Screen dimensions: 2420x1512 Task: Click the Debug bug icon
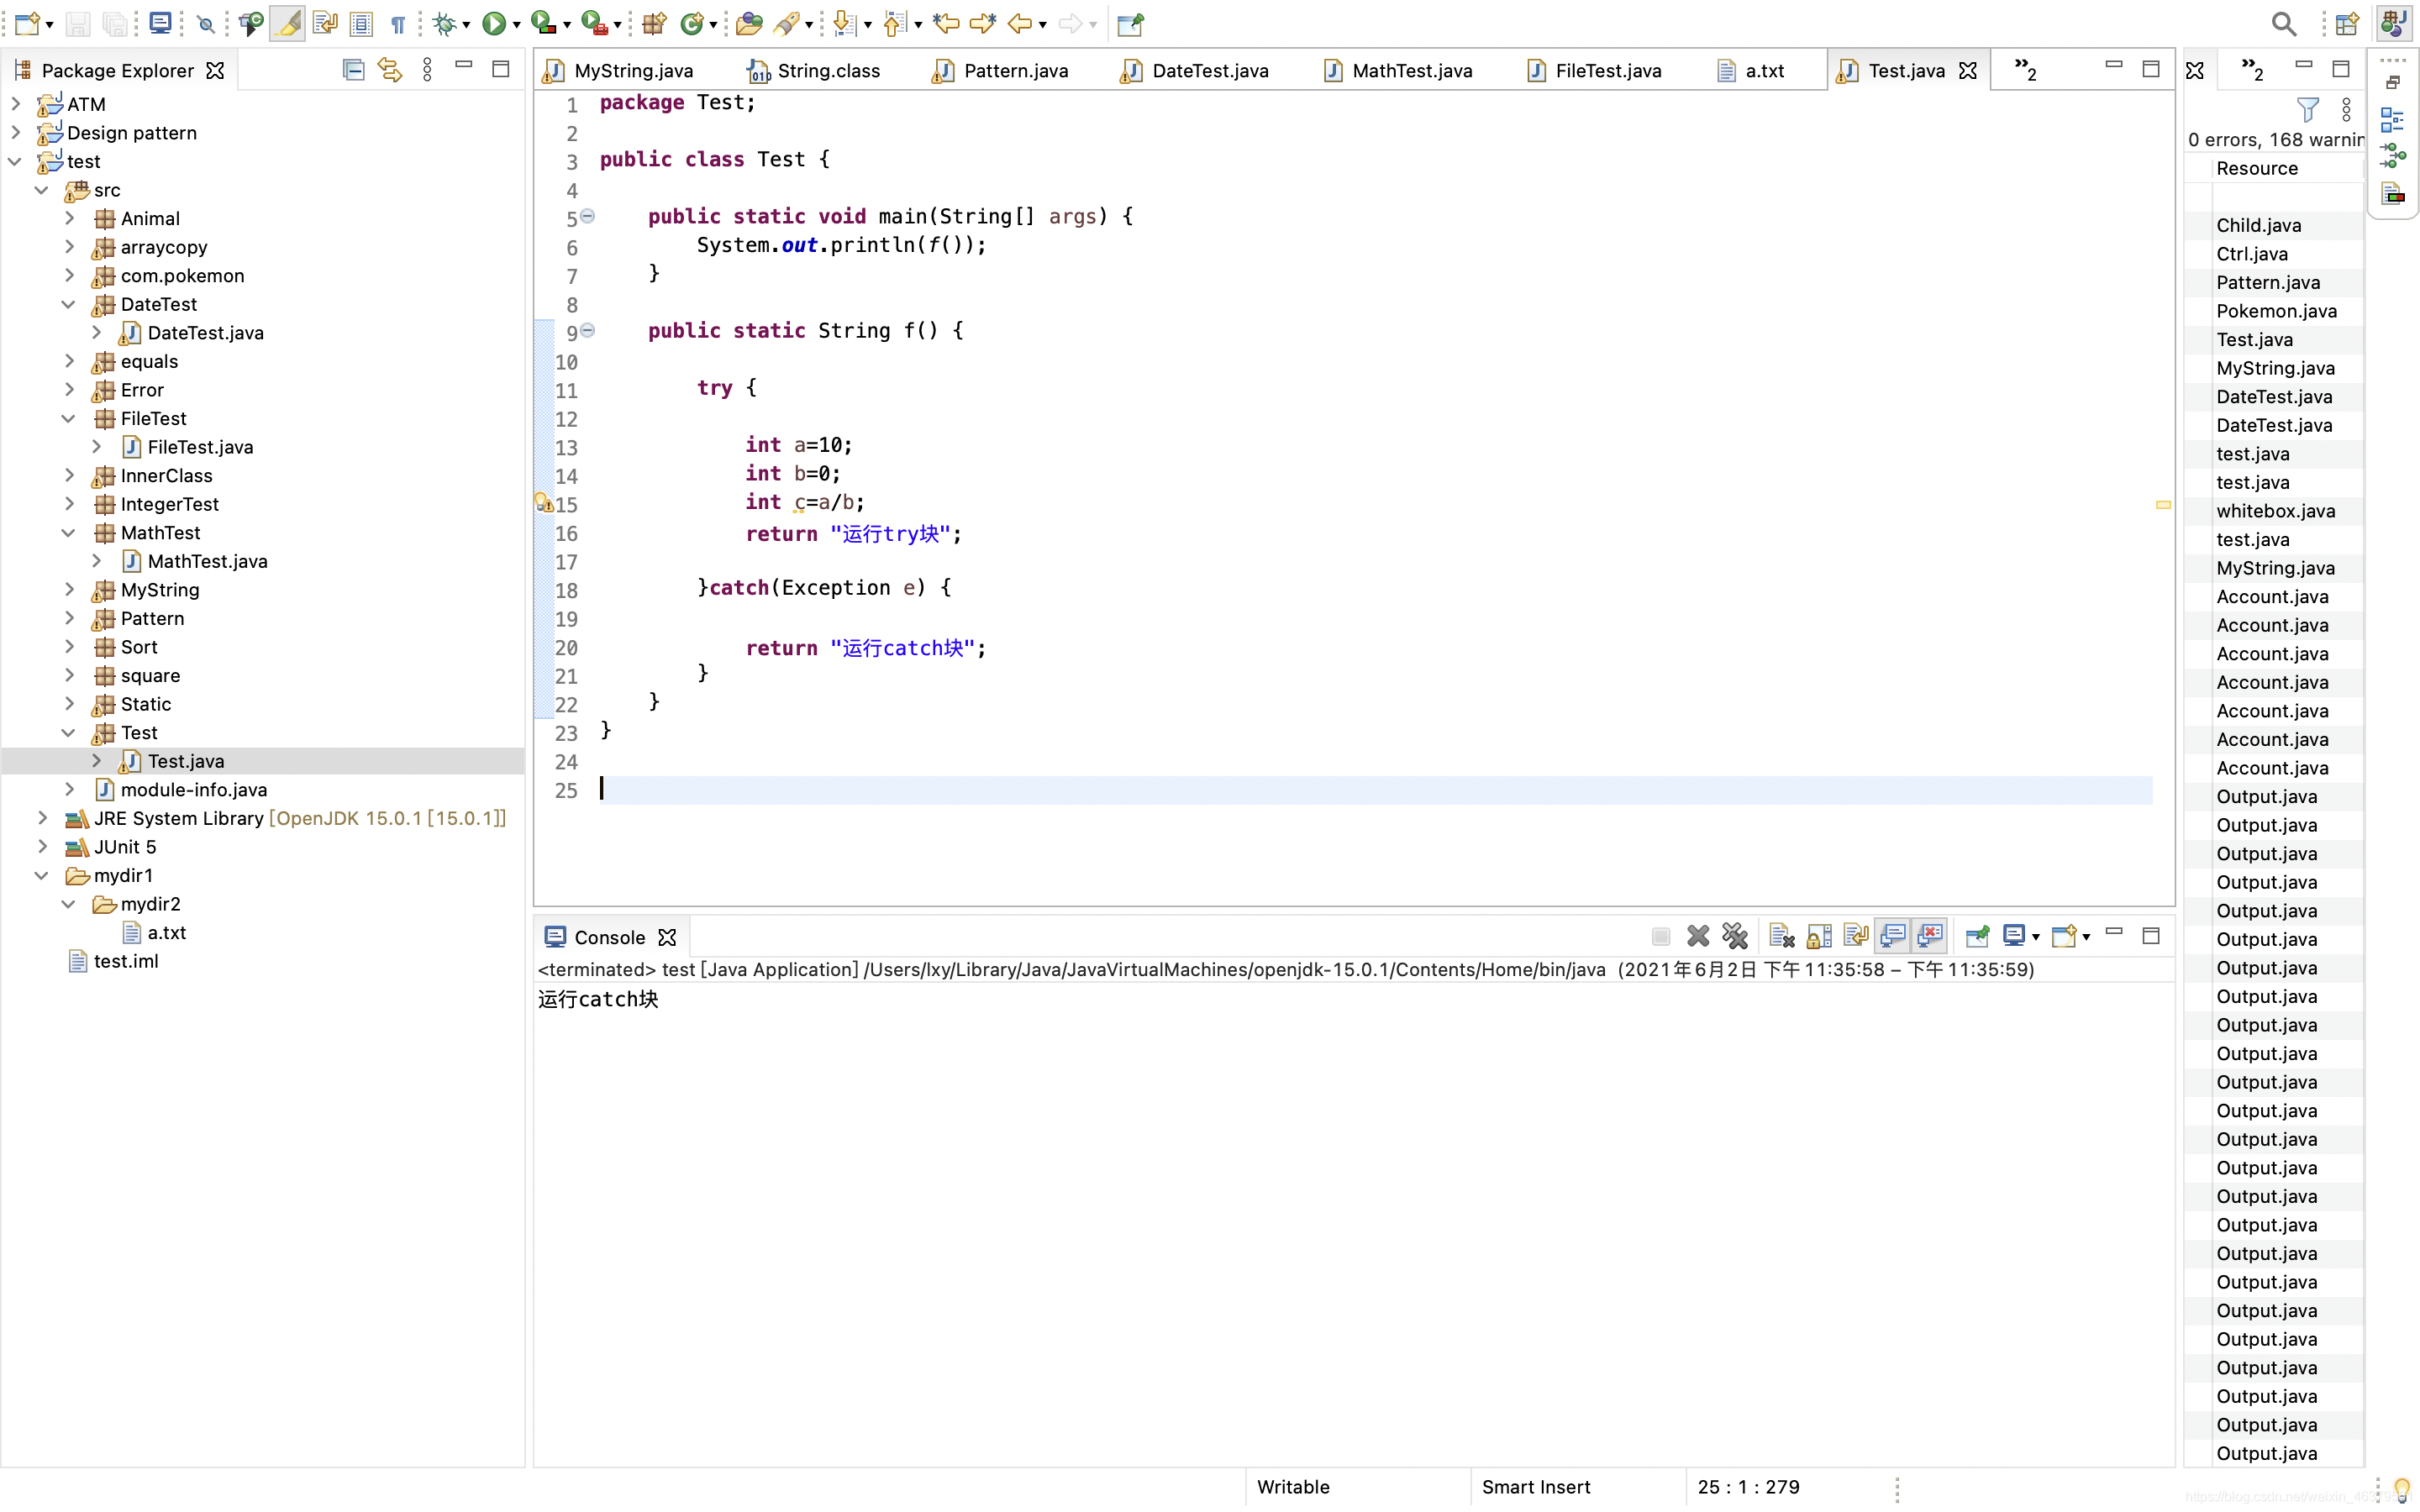(444, 23)
